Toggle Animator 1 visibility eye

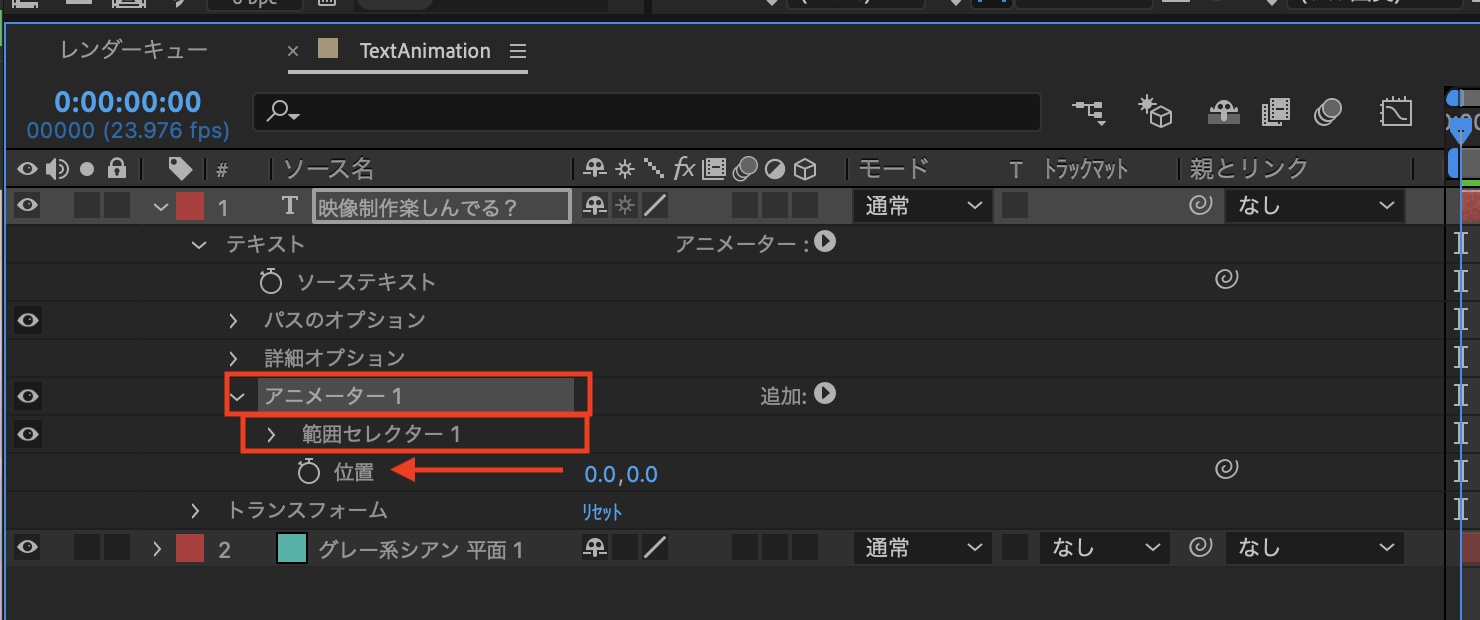coord(27,396)
